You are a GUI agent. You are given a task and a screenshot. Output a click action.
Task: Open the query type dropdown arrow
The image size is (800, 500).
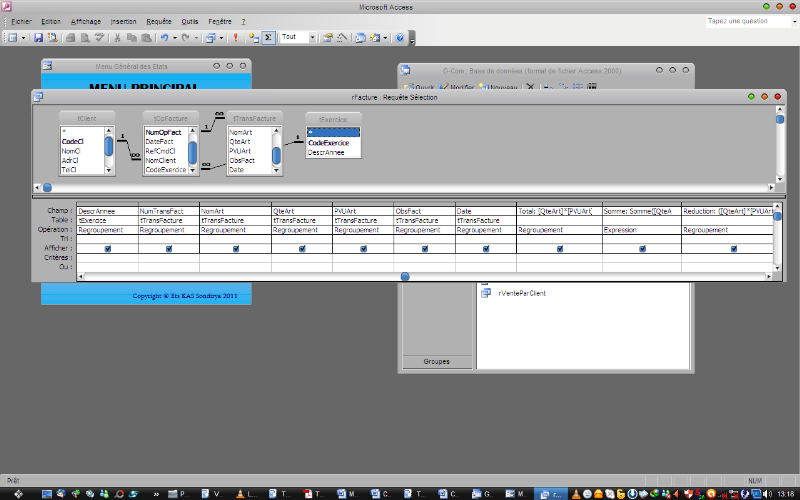[221, 37]
